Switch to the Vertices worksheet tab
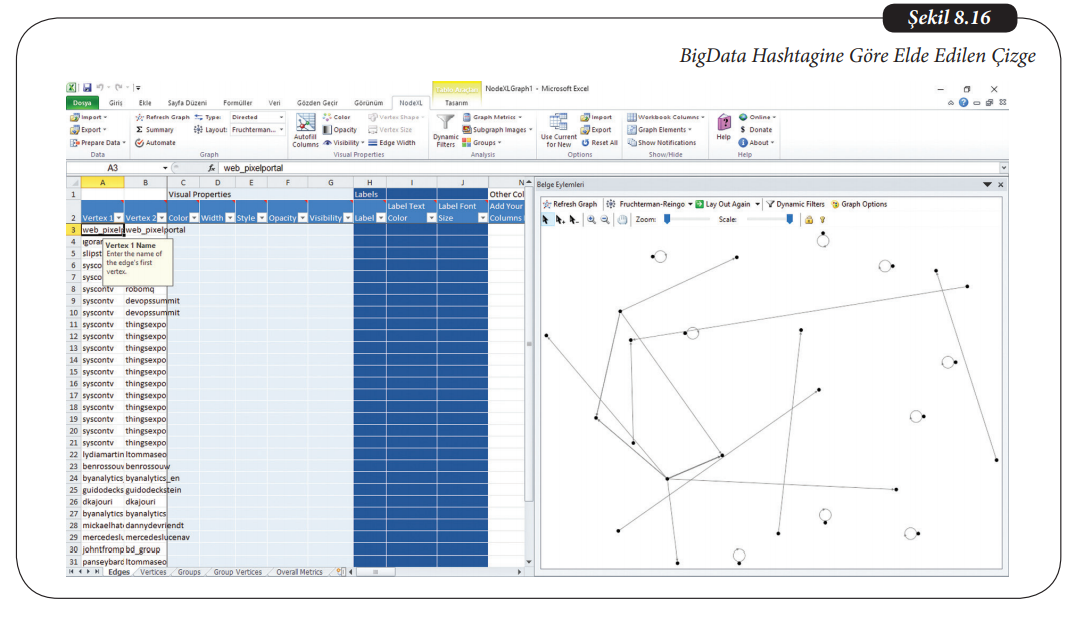Viewport: 1074px width, 621px height. point(153,572)
